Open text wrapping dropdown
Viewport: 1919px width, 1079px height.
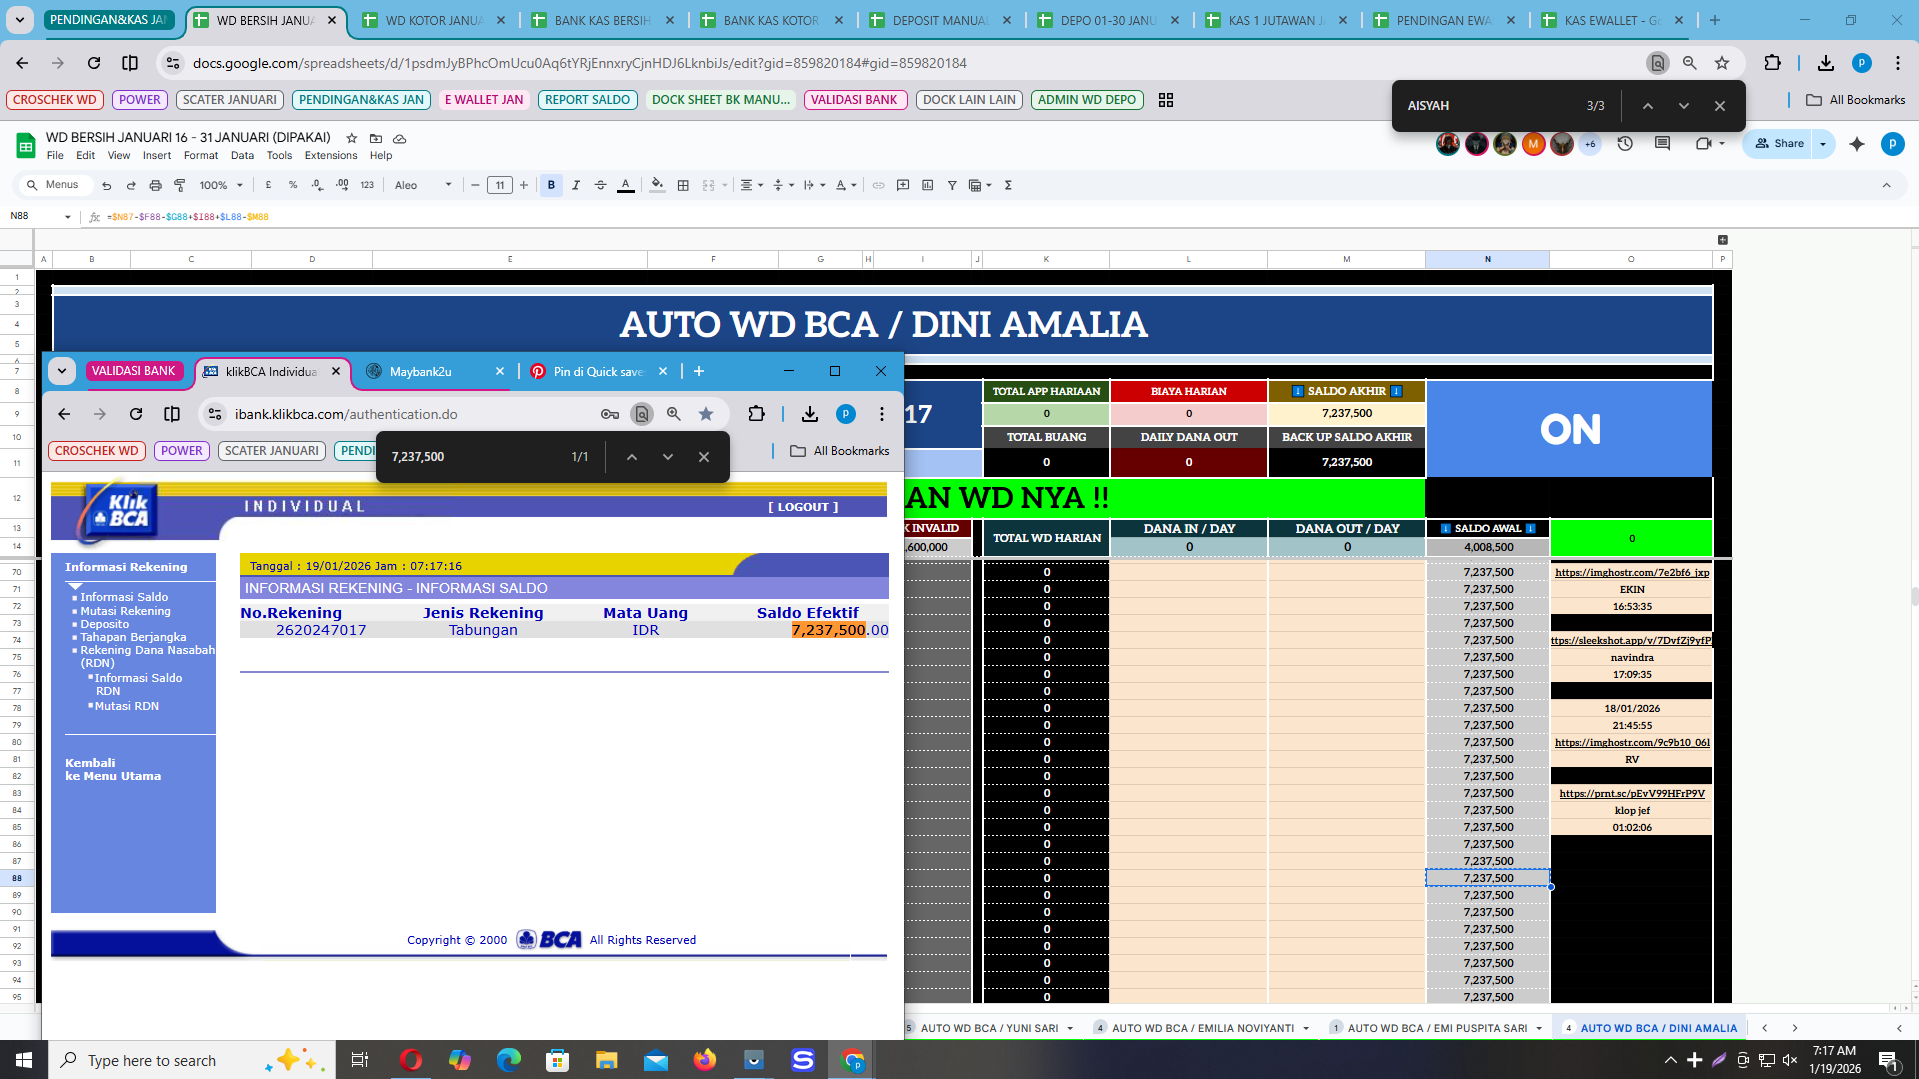coord(813,185)
